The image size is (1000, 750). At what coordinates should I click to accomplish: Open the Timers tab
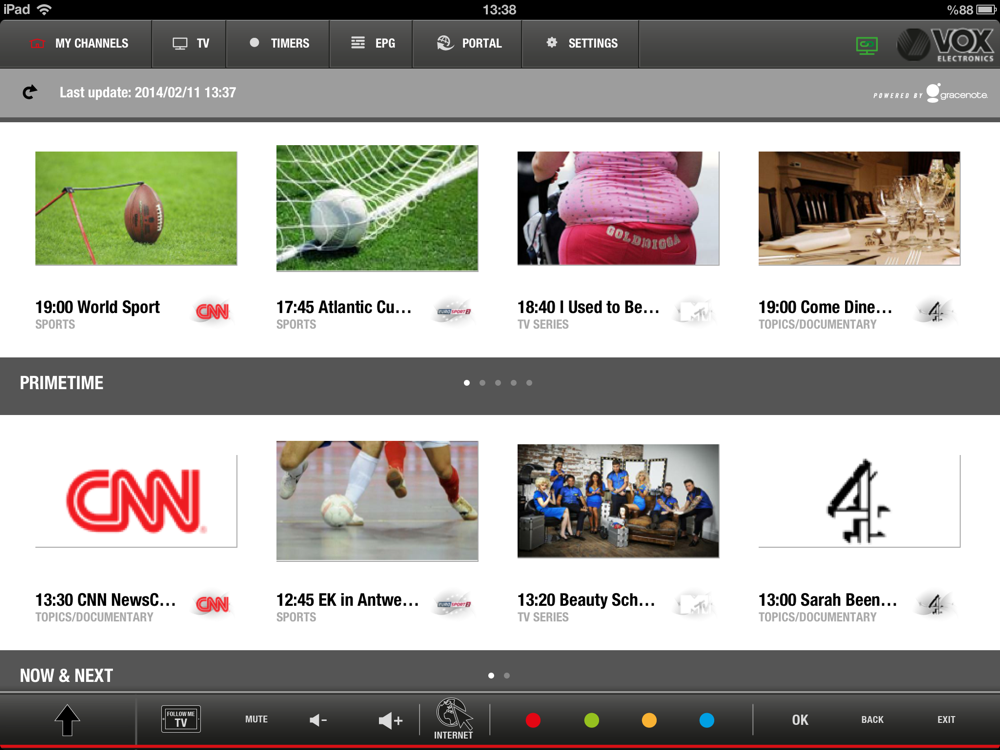278,43
